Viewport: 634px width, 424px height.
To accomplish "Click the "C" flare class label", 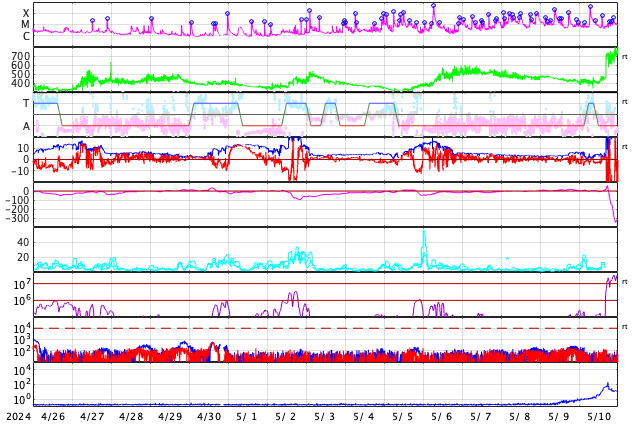I will [26, 36].
